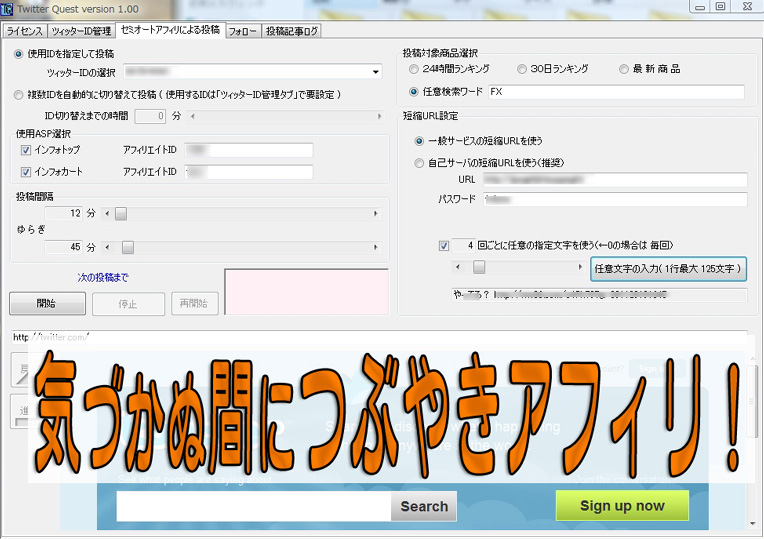Select 使用IDを指定して投稿 radio button
The height and width of the screenshot is (539, 764).
(19, 54)
